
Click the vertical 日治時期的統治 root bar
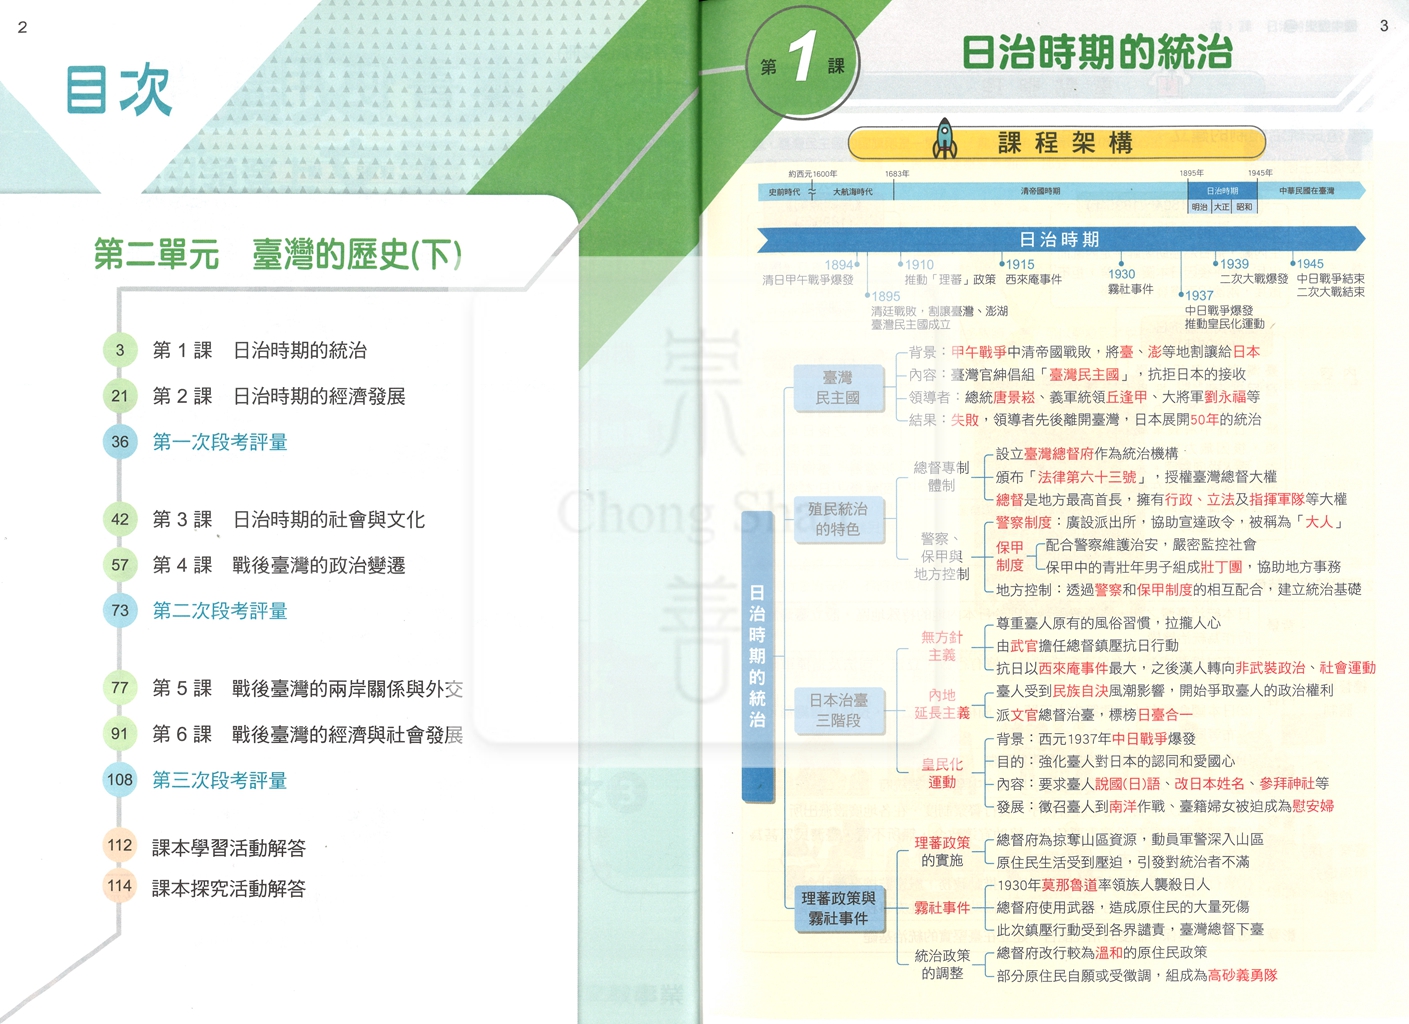point(757,656)
